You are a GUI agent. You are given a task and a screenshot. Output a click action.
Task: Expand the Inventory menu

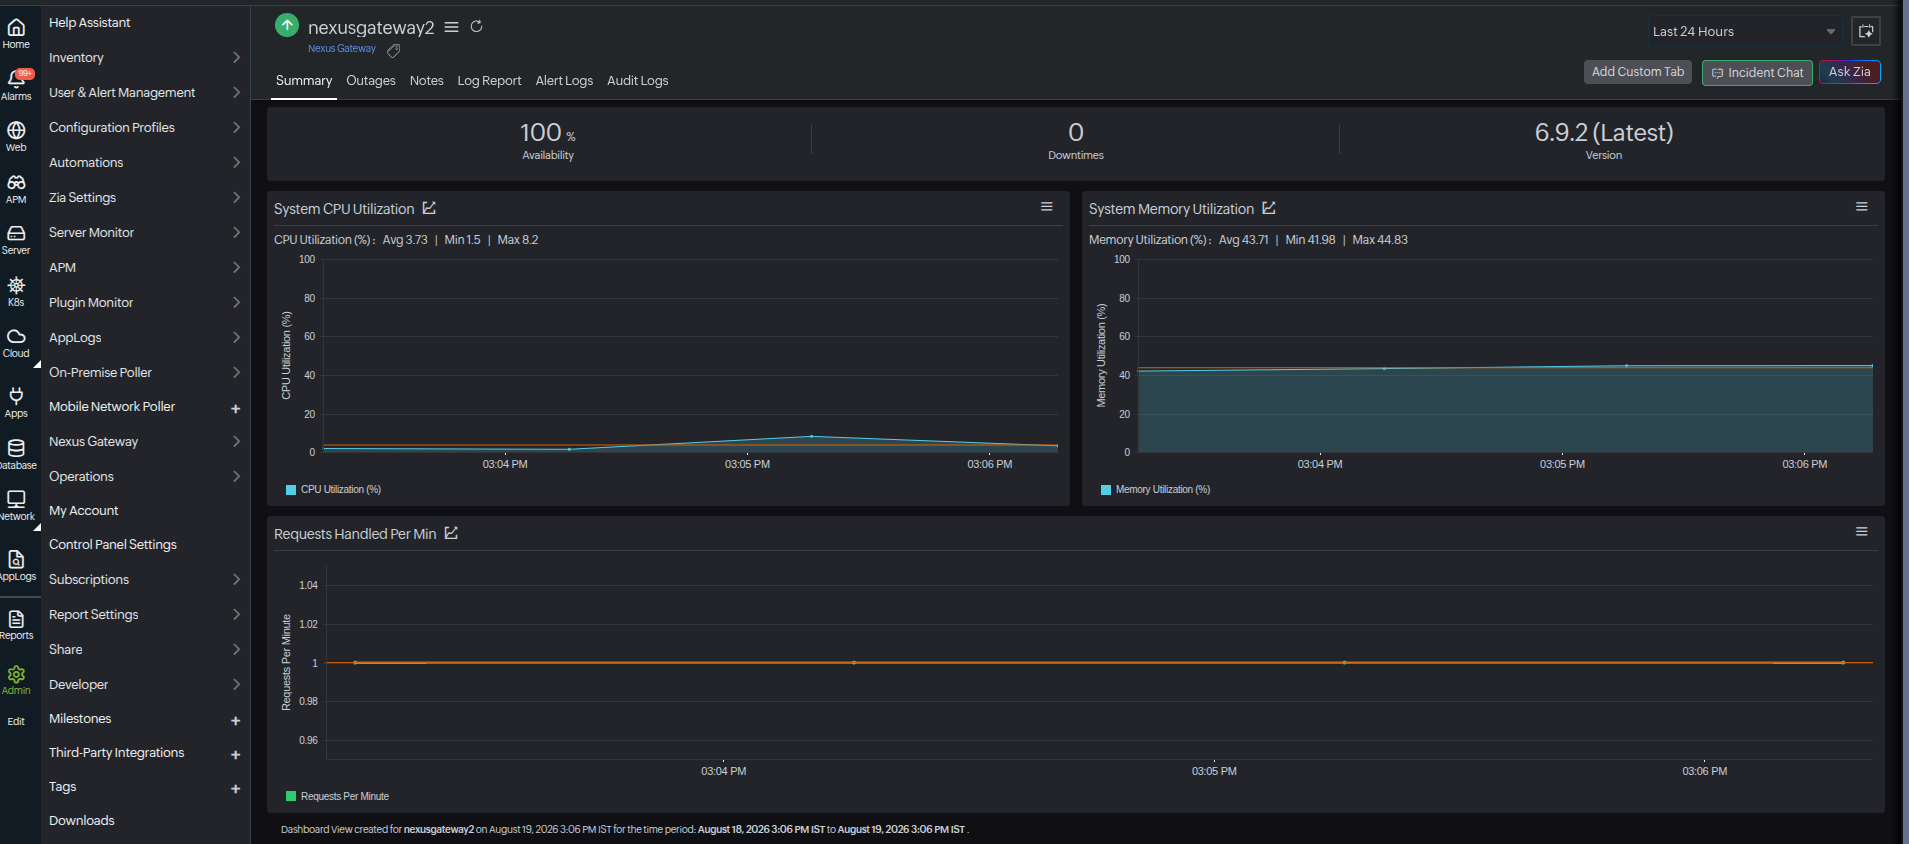pos(145,58)
